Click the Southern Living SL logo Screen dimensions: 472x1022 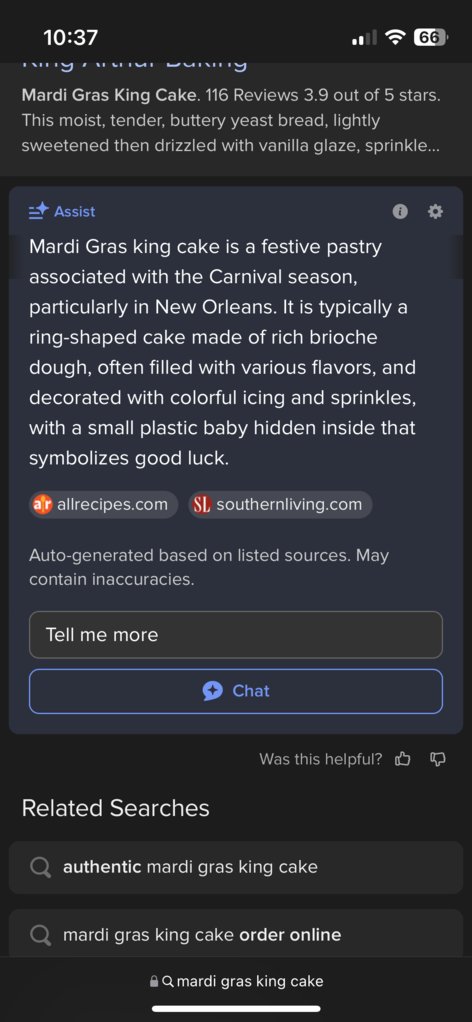(x=201, y=504)
